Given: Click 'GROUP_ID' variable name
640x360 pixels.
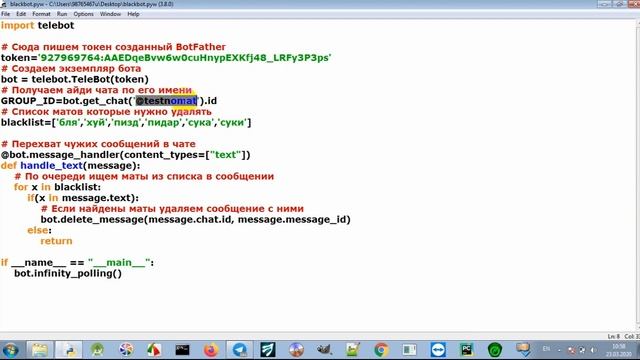Looking at the screenshot, I should click(x=29, y=101).
